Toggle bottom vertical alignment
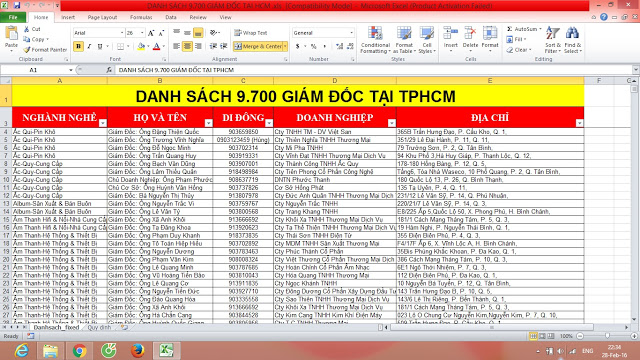 (x=198, y=33)
